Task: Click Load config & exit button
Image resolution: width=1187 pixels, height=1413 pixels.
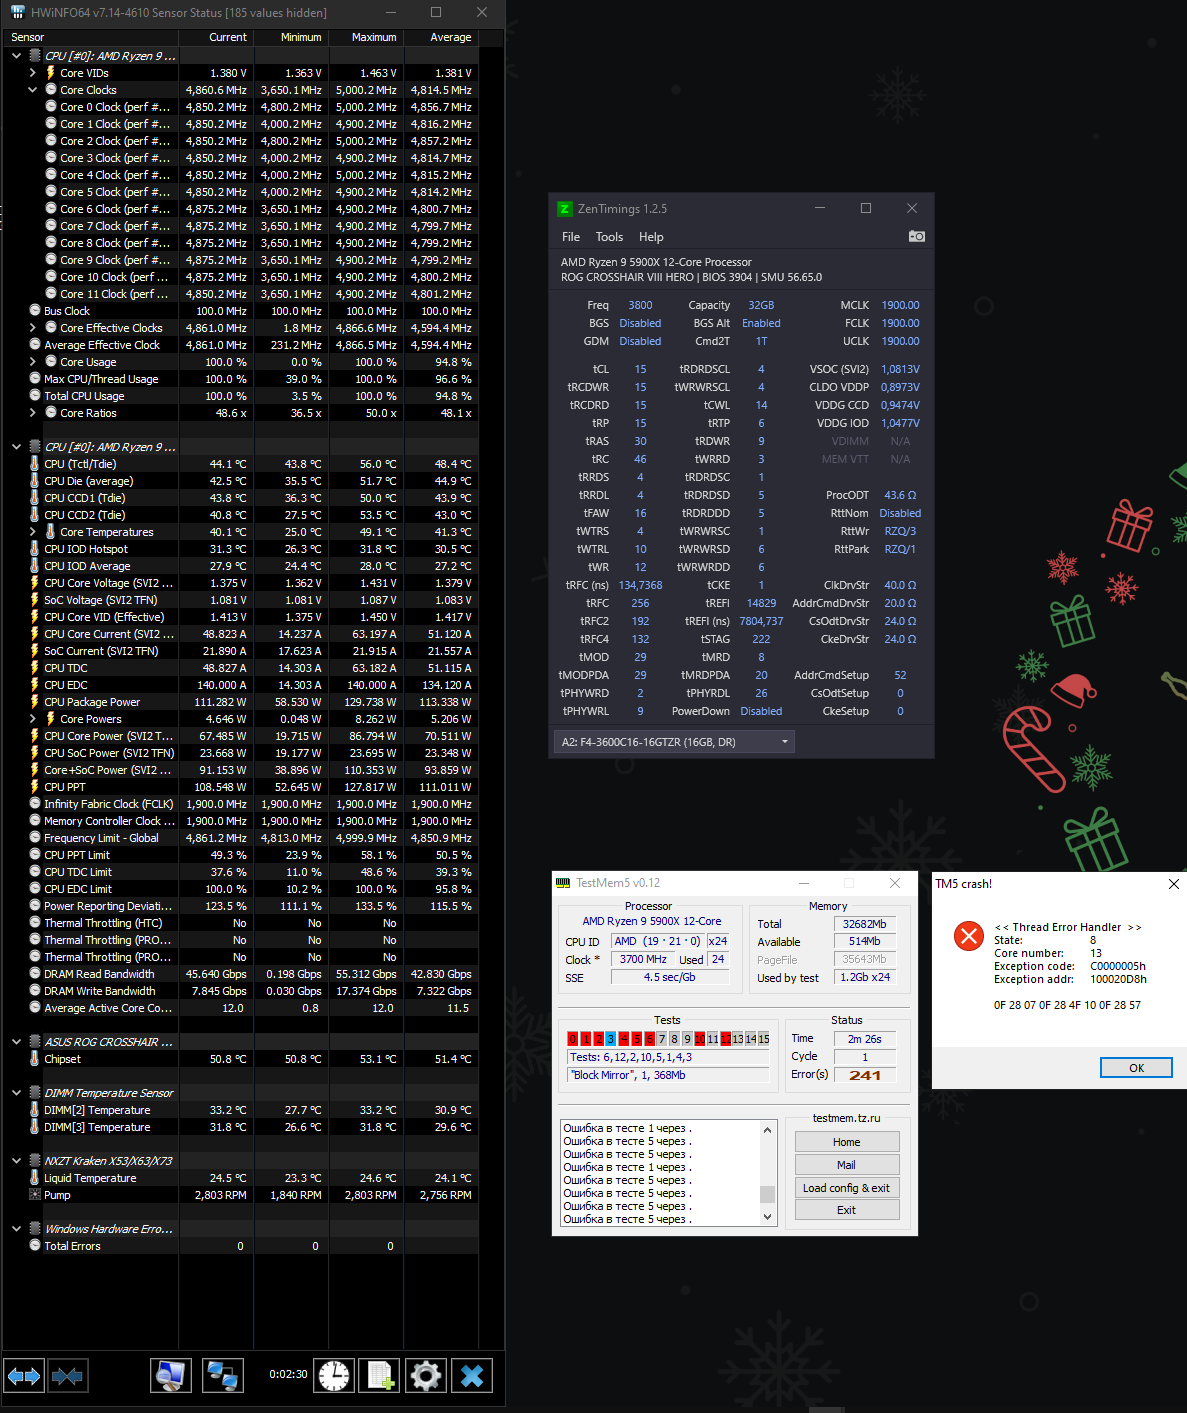Action: [x=847, y=1188]
